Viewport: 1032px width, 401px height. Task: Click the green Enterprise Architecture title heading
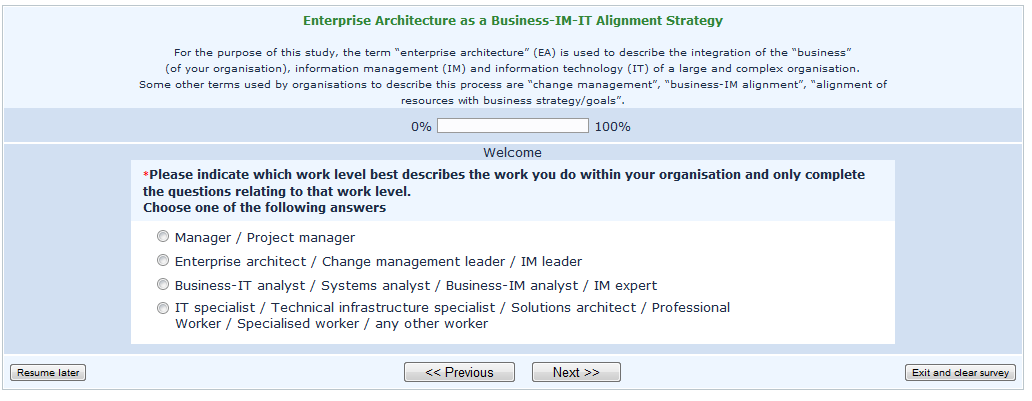pyautogui.click(x=512, y=20)
